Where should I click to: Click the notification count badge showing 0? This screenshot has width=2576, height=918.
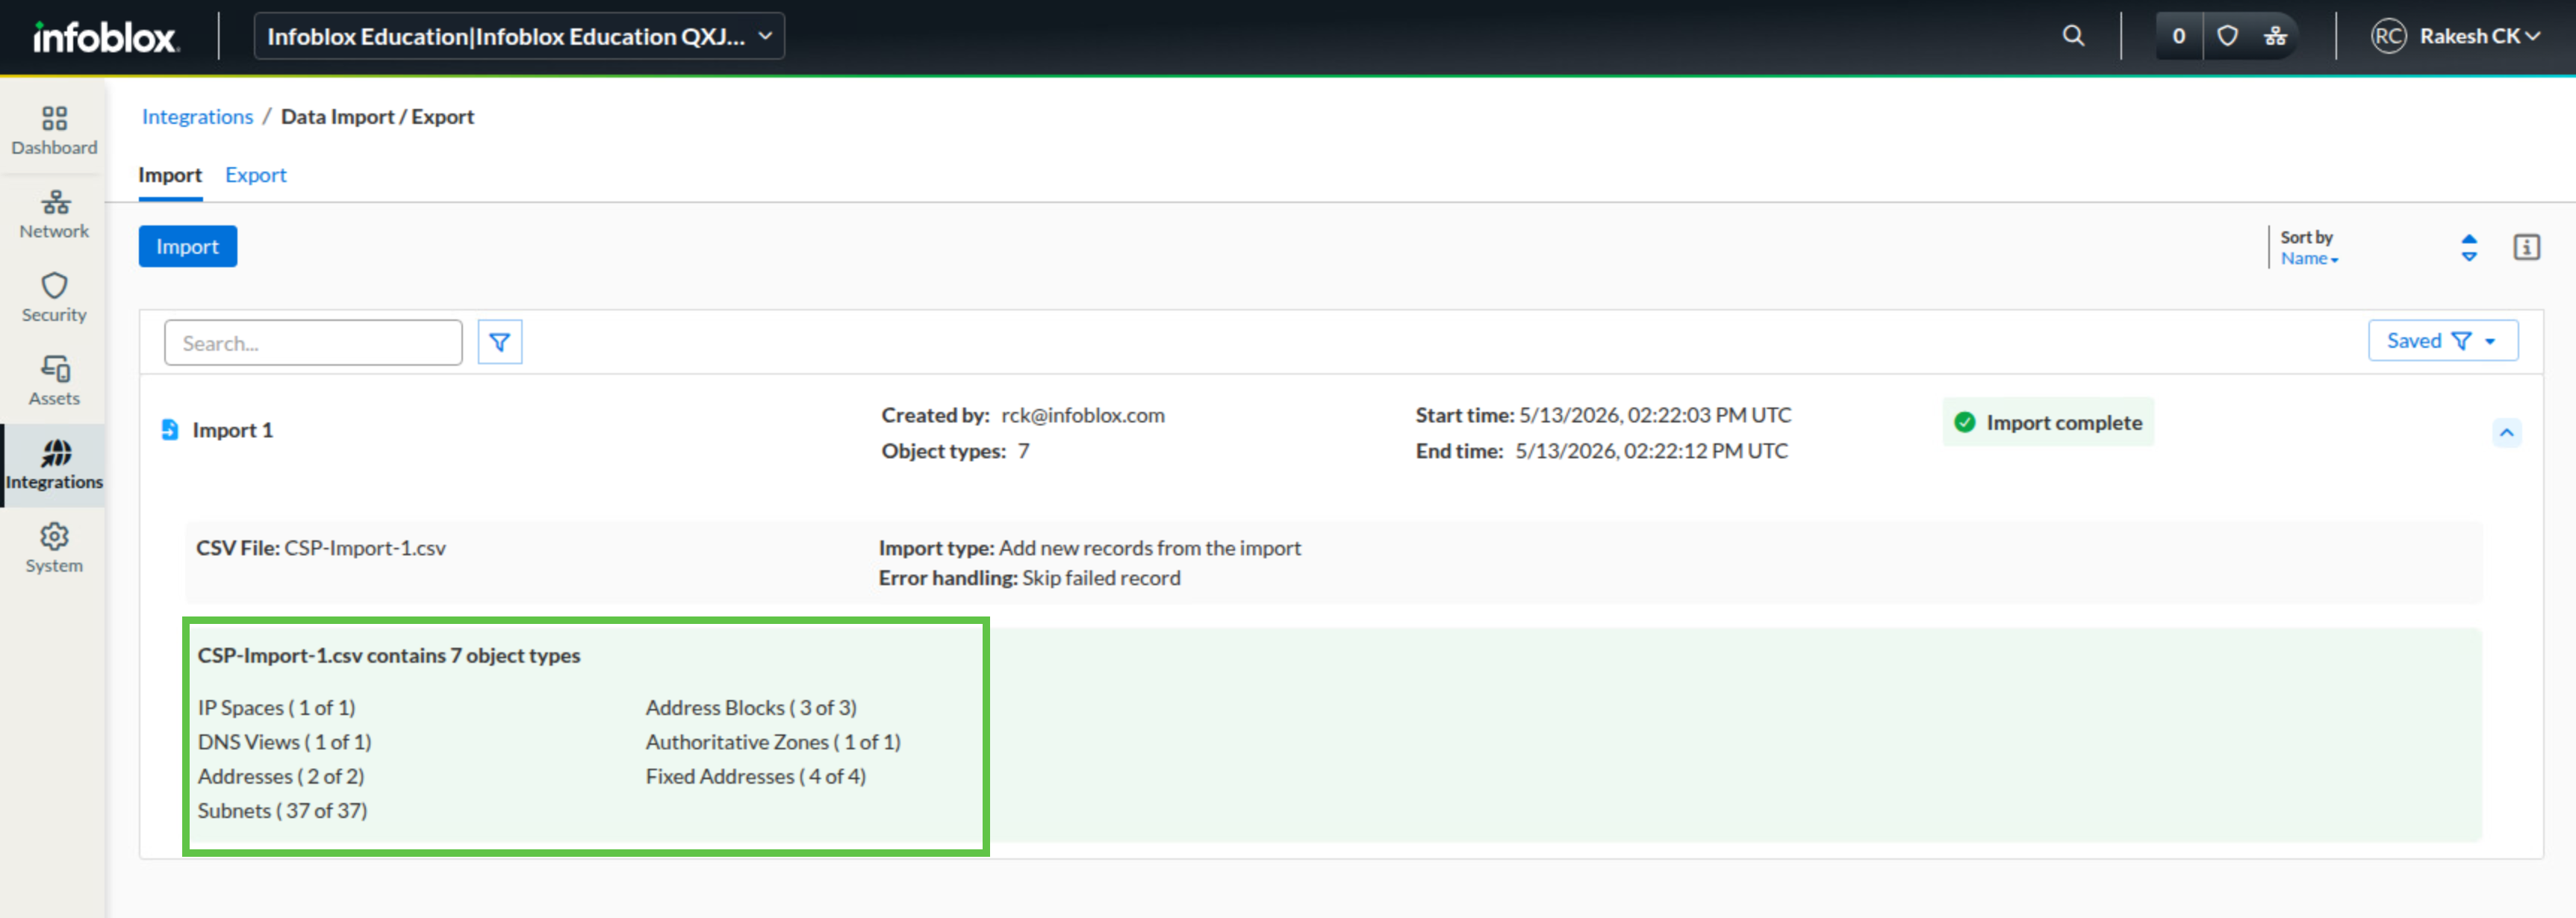(x=2179, y=36)
